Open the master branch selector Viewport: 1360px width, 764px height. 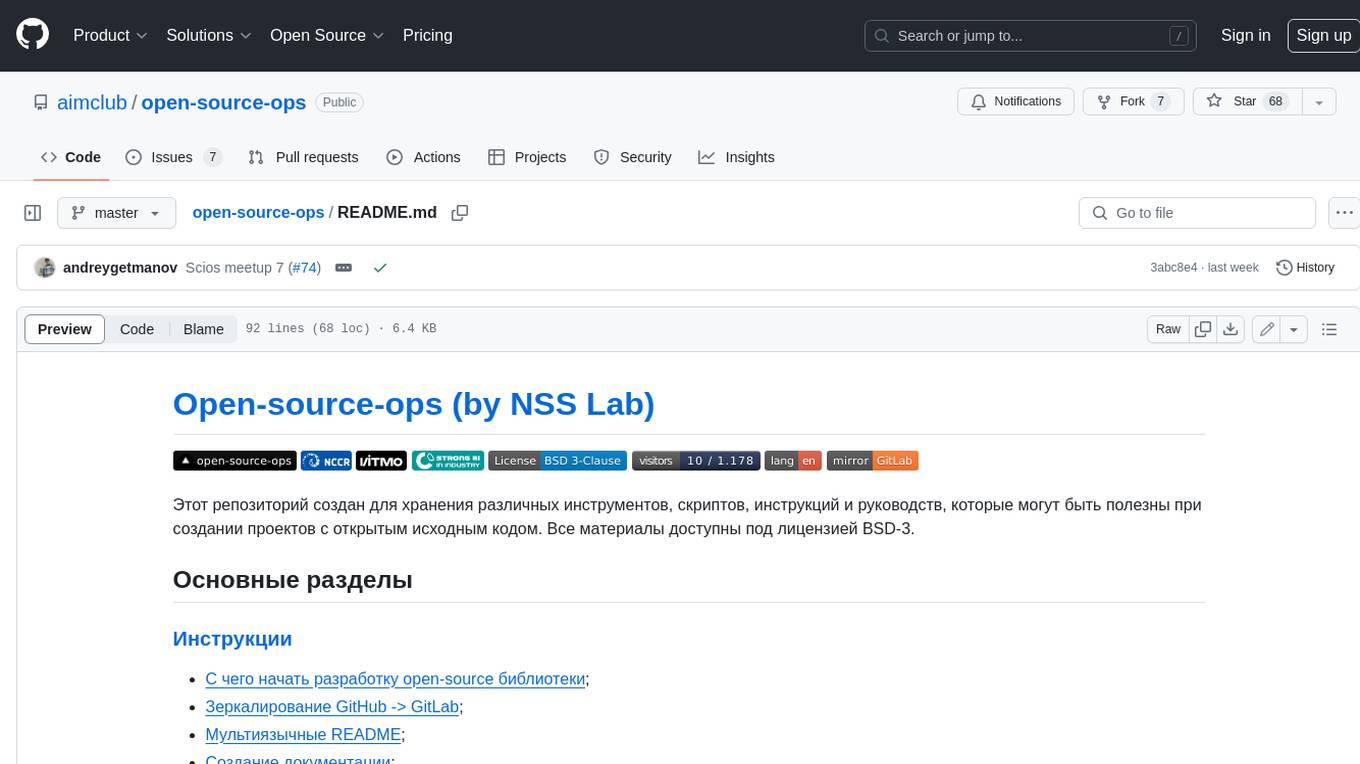click(116, 213)
